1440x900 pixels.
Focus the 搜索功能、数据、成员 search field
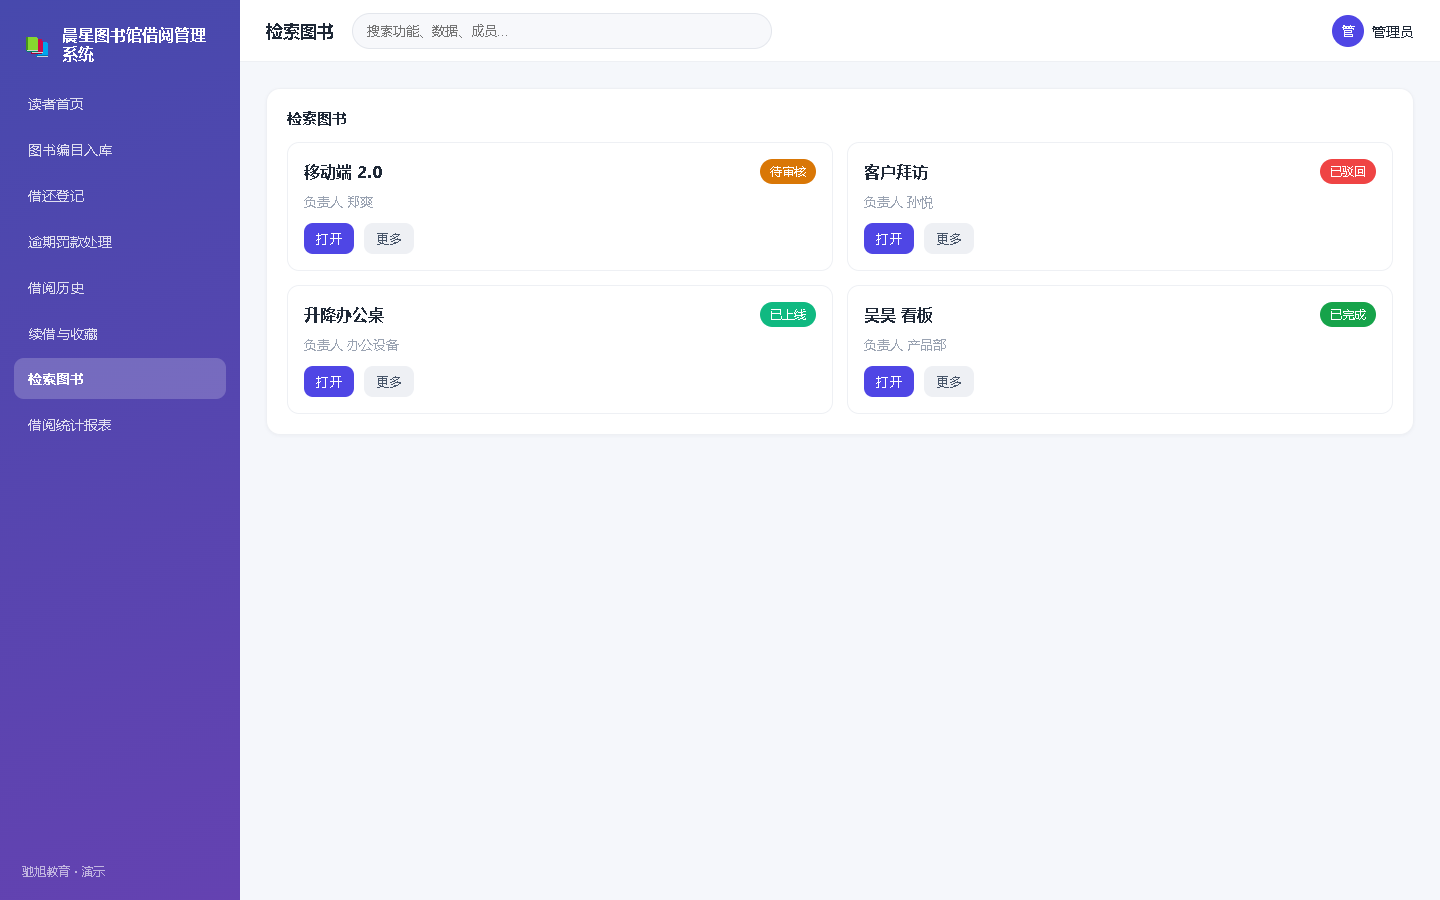click(562, 31)
